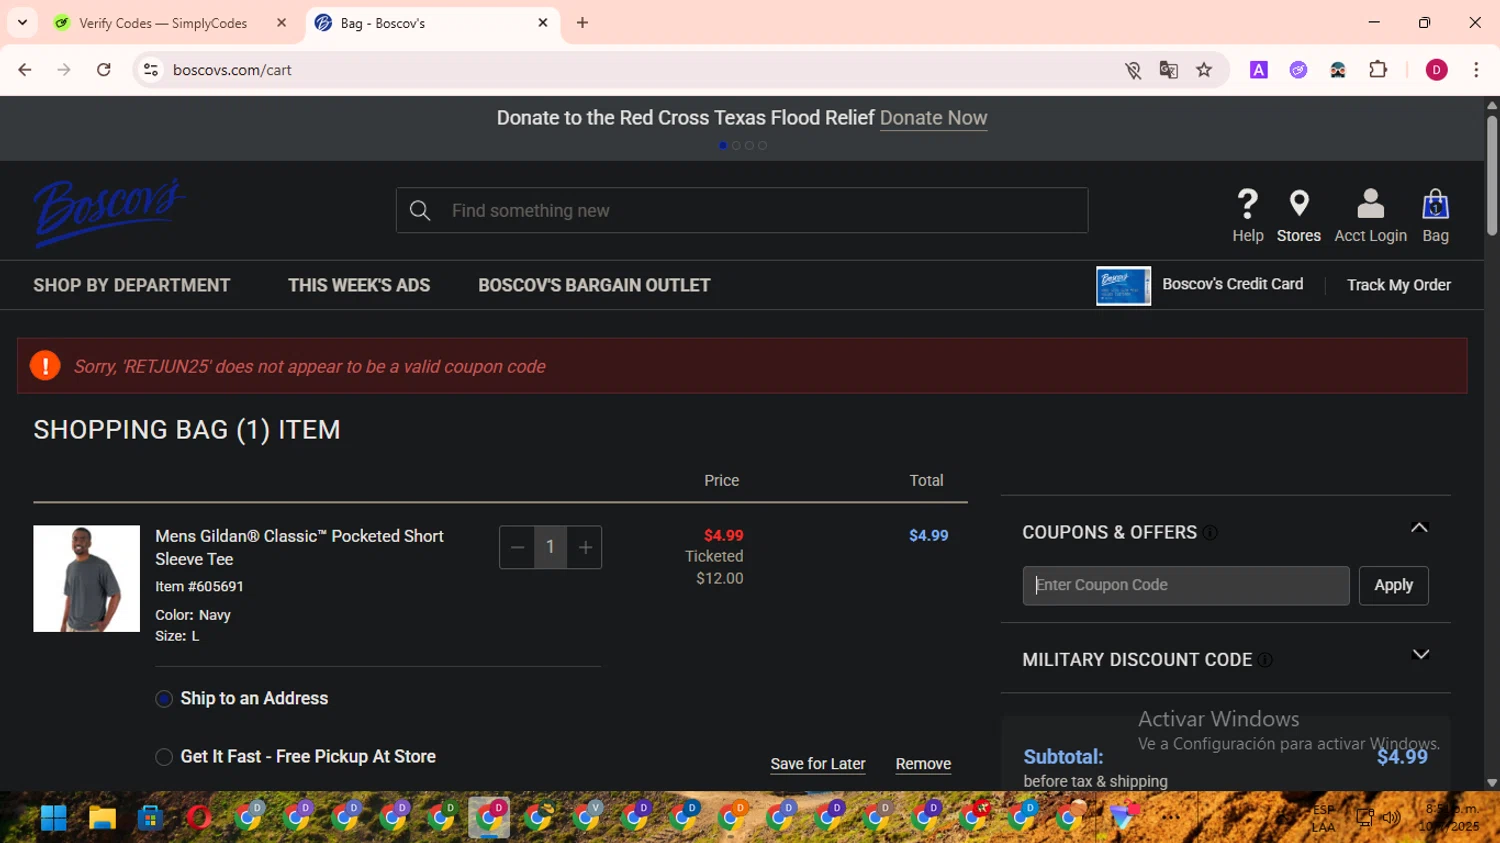Open Windows Start menu
This screenshot has width=1500, height=843.
[x=54, y=818]
